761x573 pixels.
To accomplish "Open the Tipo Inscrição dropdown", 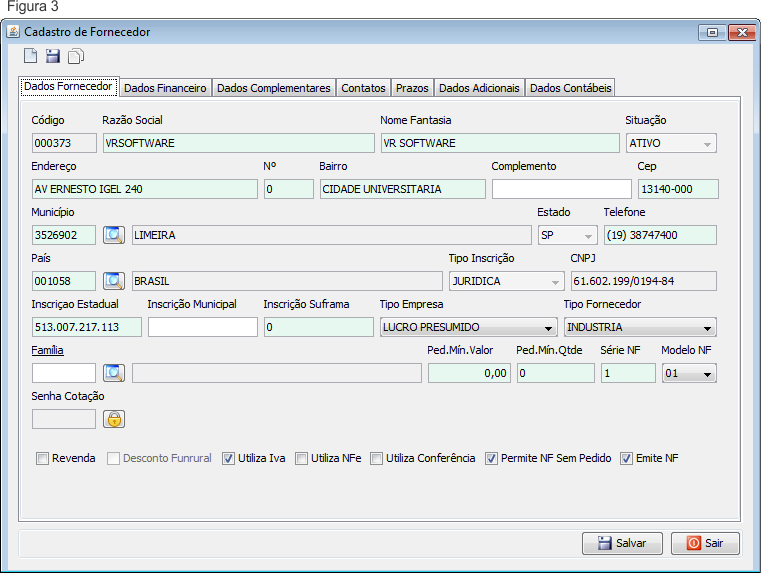I will (x=506, y=281).
